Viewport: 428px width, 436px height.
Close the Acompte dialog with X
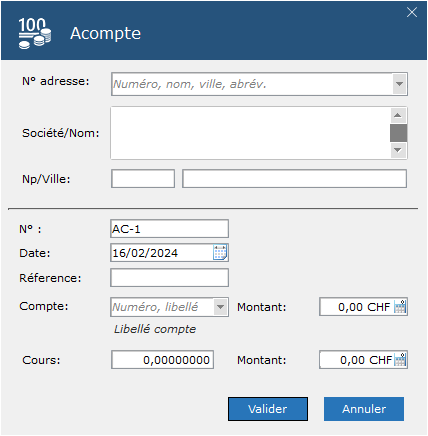click(412, 12)
